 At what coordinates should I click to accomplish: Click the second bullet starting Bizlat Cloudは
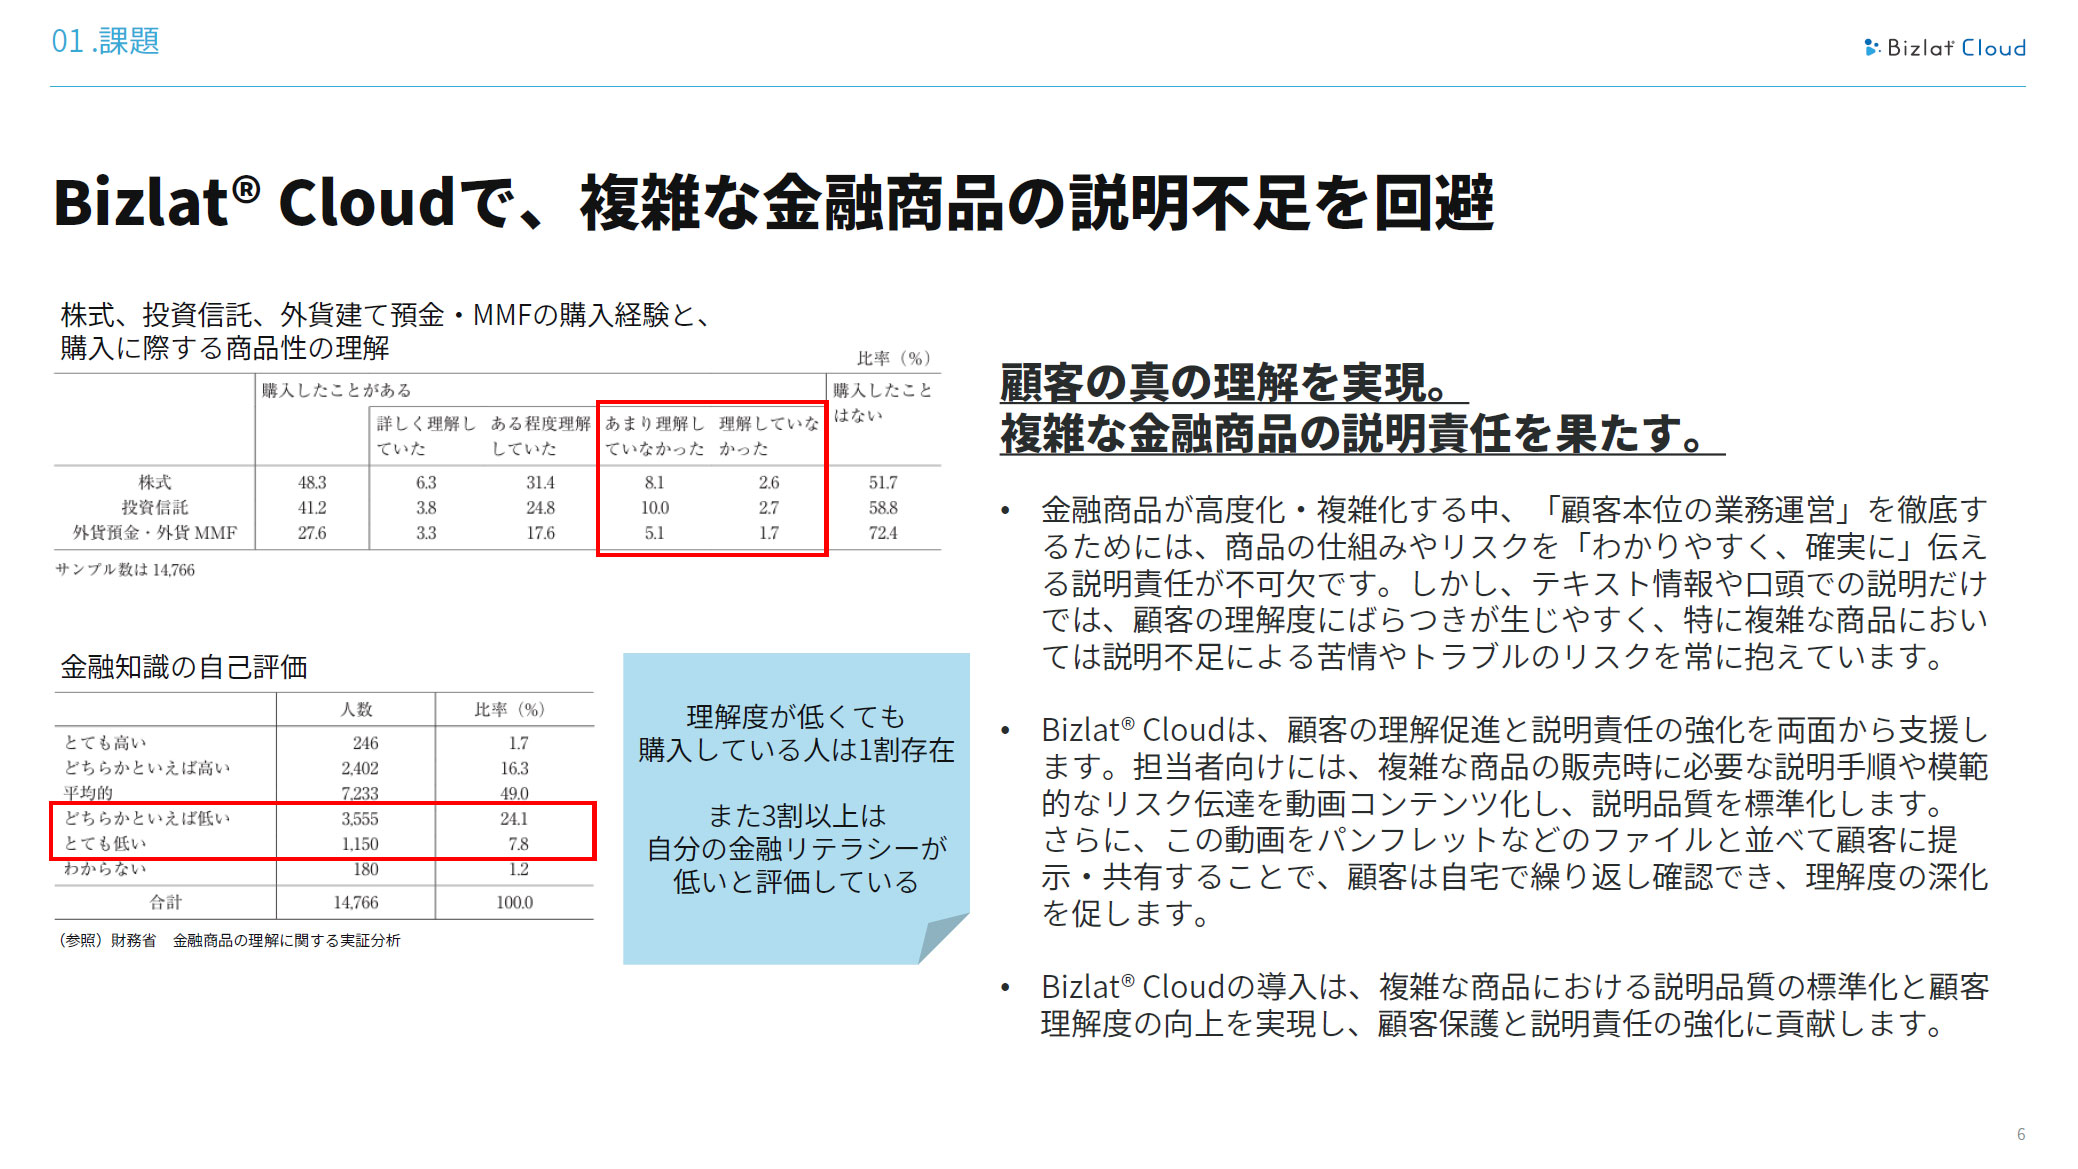(x=1513, y=821)
